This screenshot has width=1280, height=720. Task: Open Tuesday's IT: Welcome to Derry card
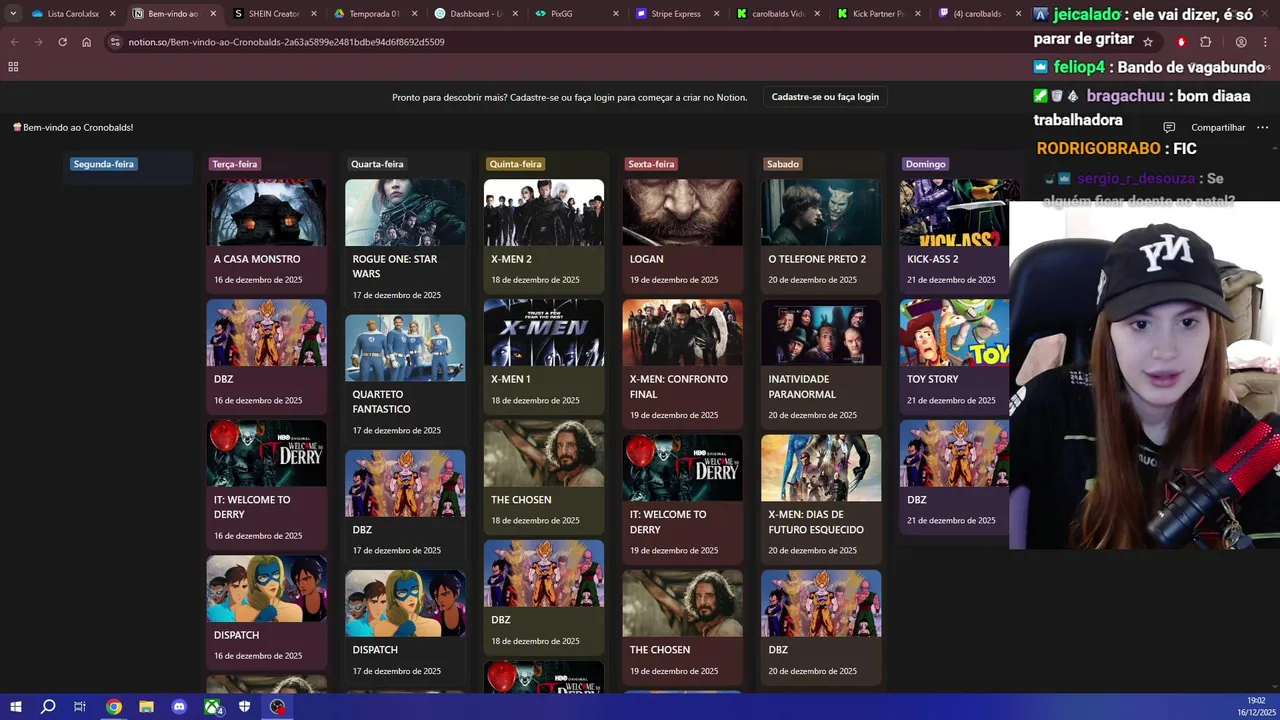(x=266, y=484)
